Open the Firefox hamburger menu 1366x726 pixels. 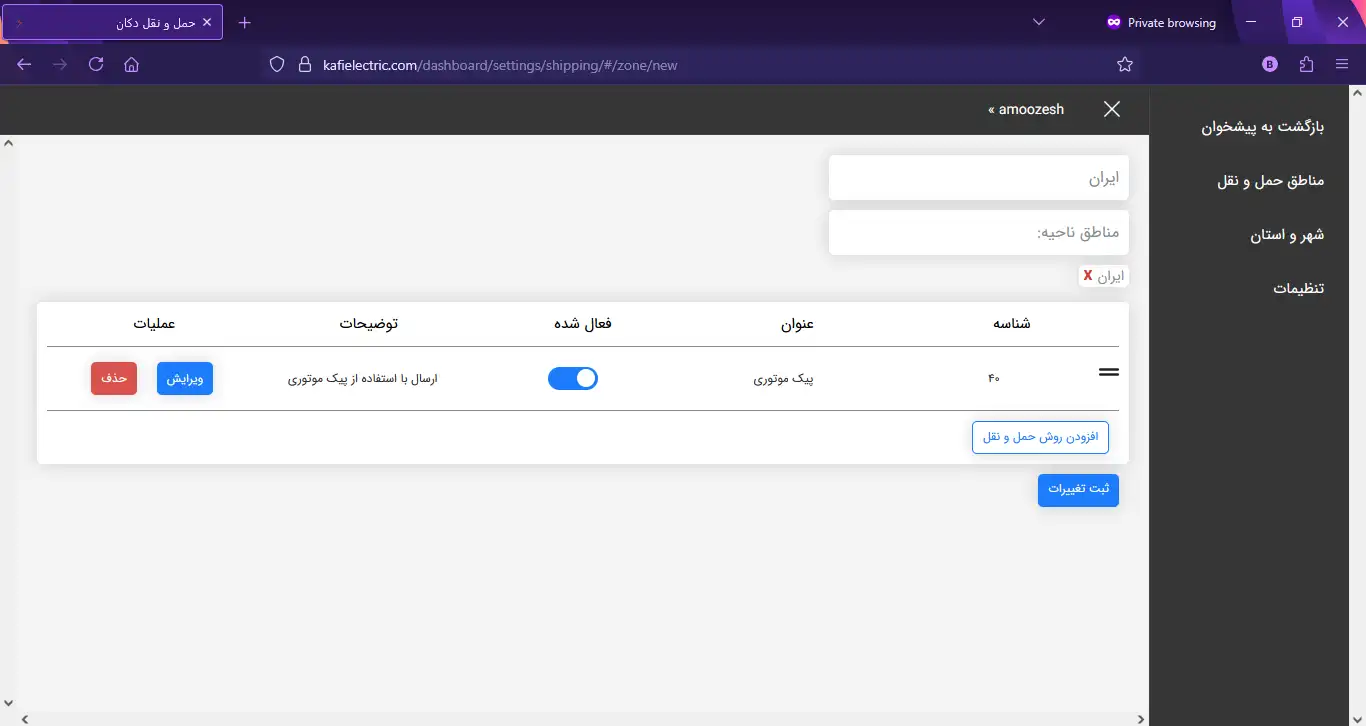click(1343, 64)
